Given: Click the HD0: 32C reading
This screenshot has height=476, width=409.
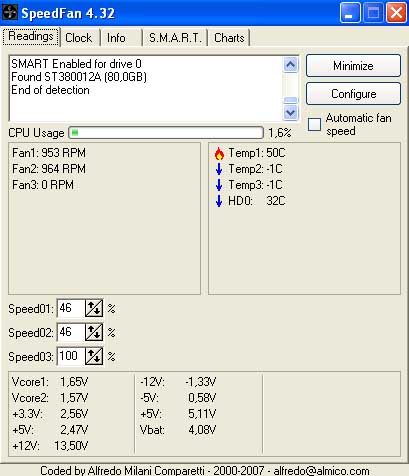Looking at the screenshot, I should [x=257, y=201].
